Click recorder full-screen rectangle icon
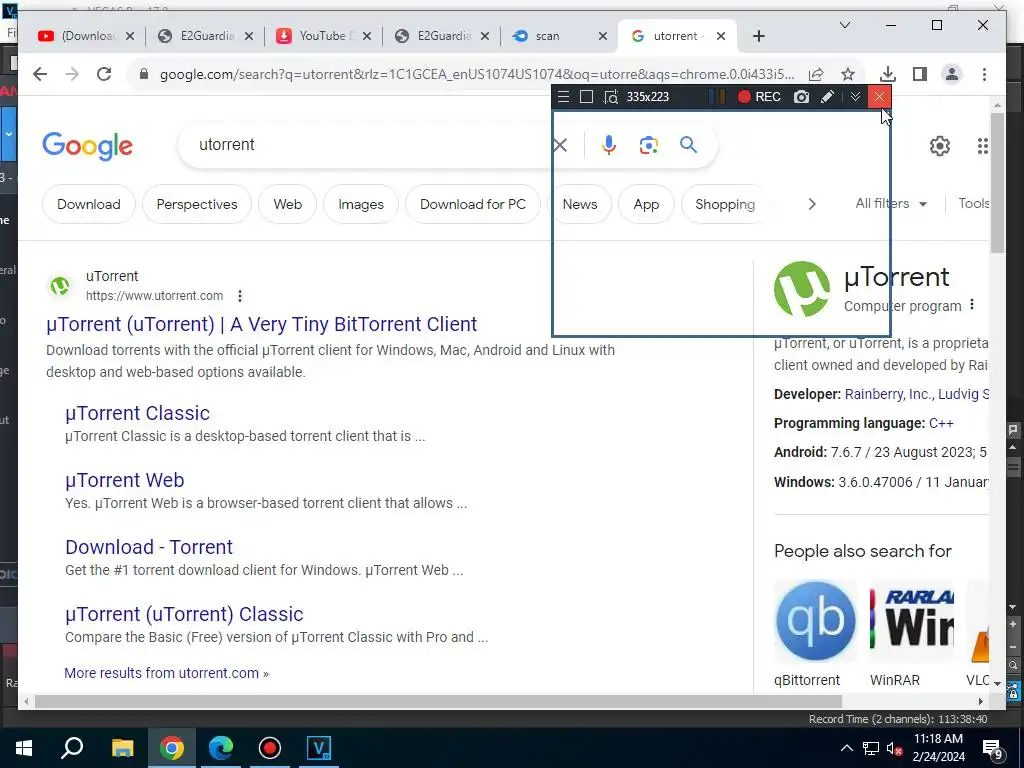Viewport: 1024px width, 768px height. pos(586,97)
